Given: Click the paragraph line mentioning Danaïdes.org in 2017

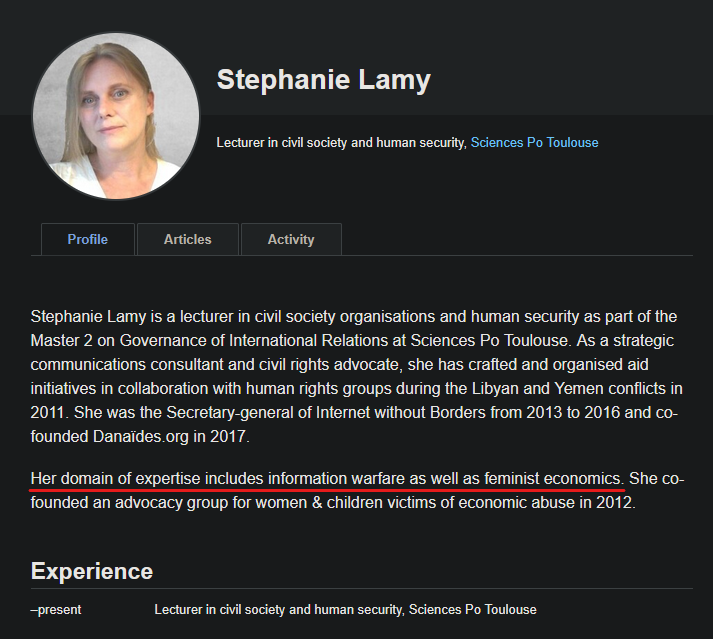Looking at the screenshot, I should tap(140, 437).
